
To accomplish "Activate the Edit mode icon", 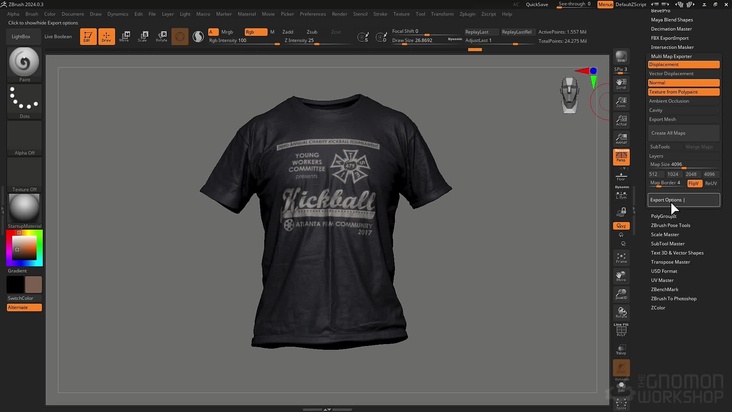I will [x=88, y=36].
